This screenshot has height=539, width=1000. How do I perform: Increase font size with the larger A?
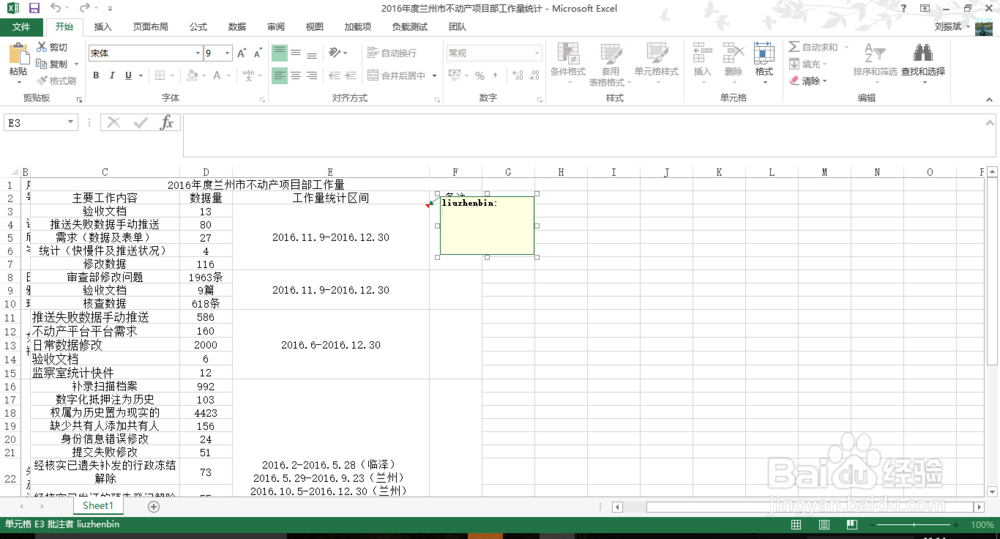(x=241, y=53)
